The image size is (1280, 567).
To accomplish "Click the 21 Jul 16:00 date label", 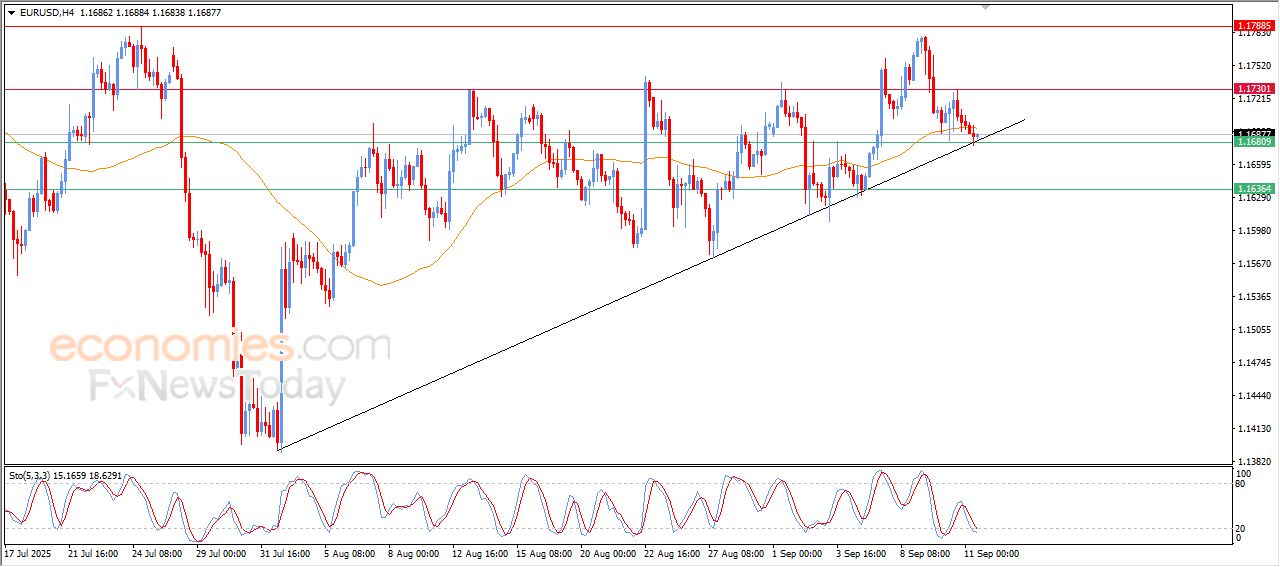I will 93,553.
